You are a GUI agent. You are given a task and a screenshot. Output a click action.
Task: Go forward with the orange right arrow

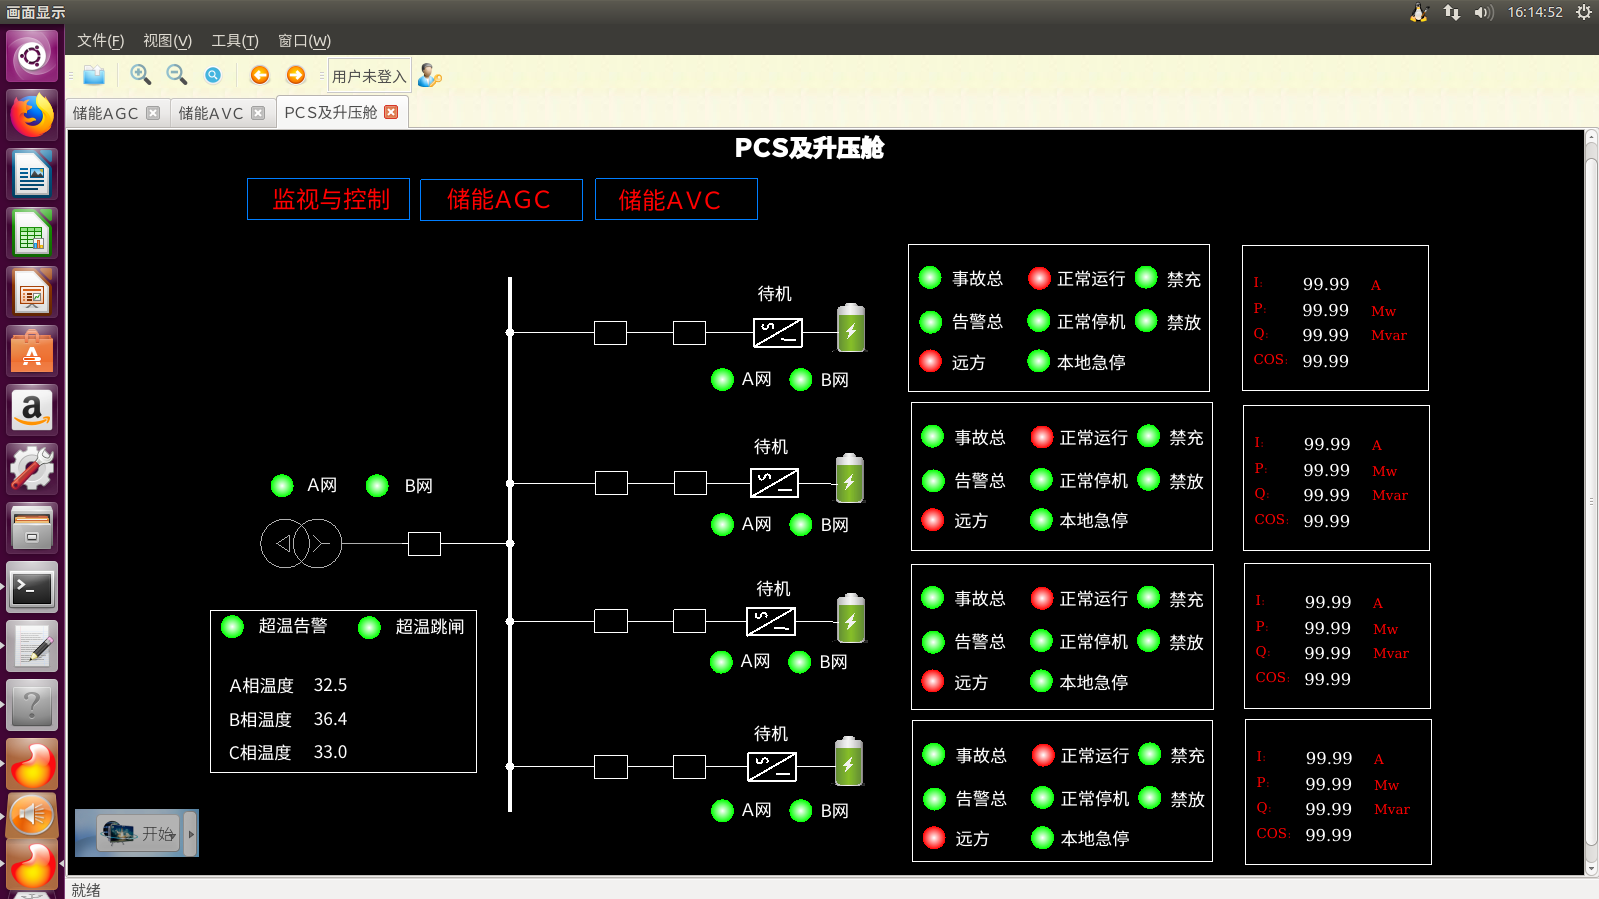coord(296,75)
